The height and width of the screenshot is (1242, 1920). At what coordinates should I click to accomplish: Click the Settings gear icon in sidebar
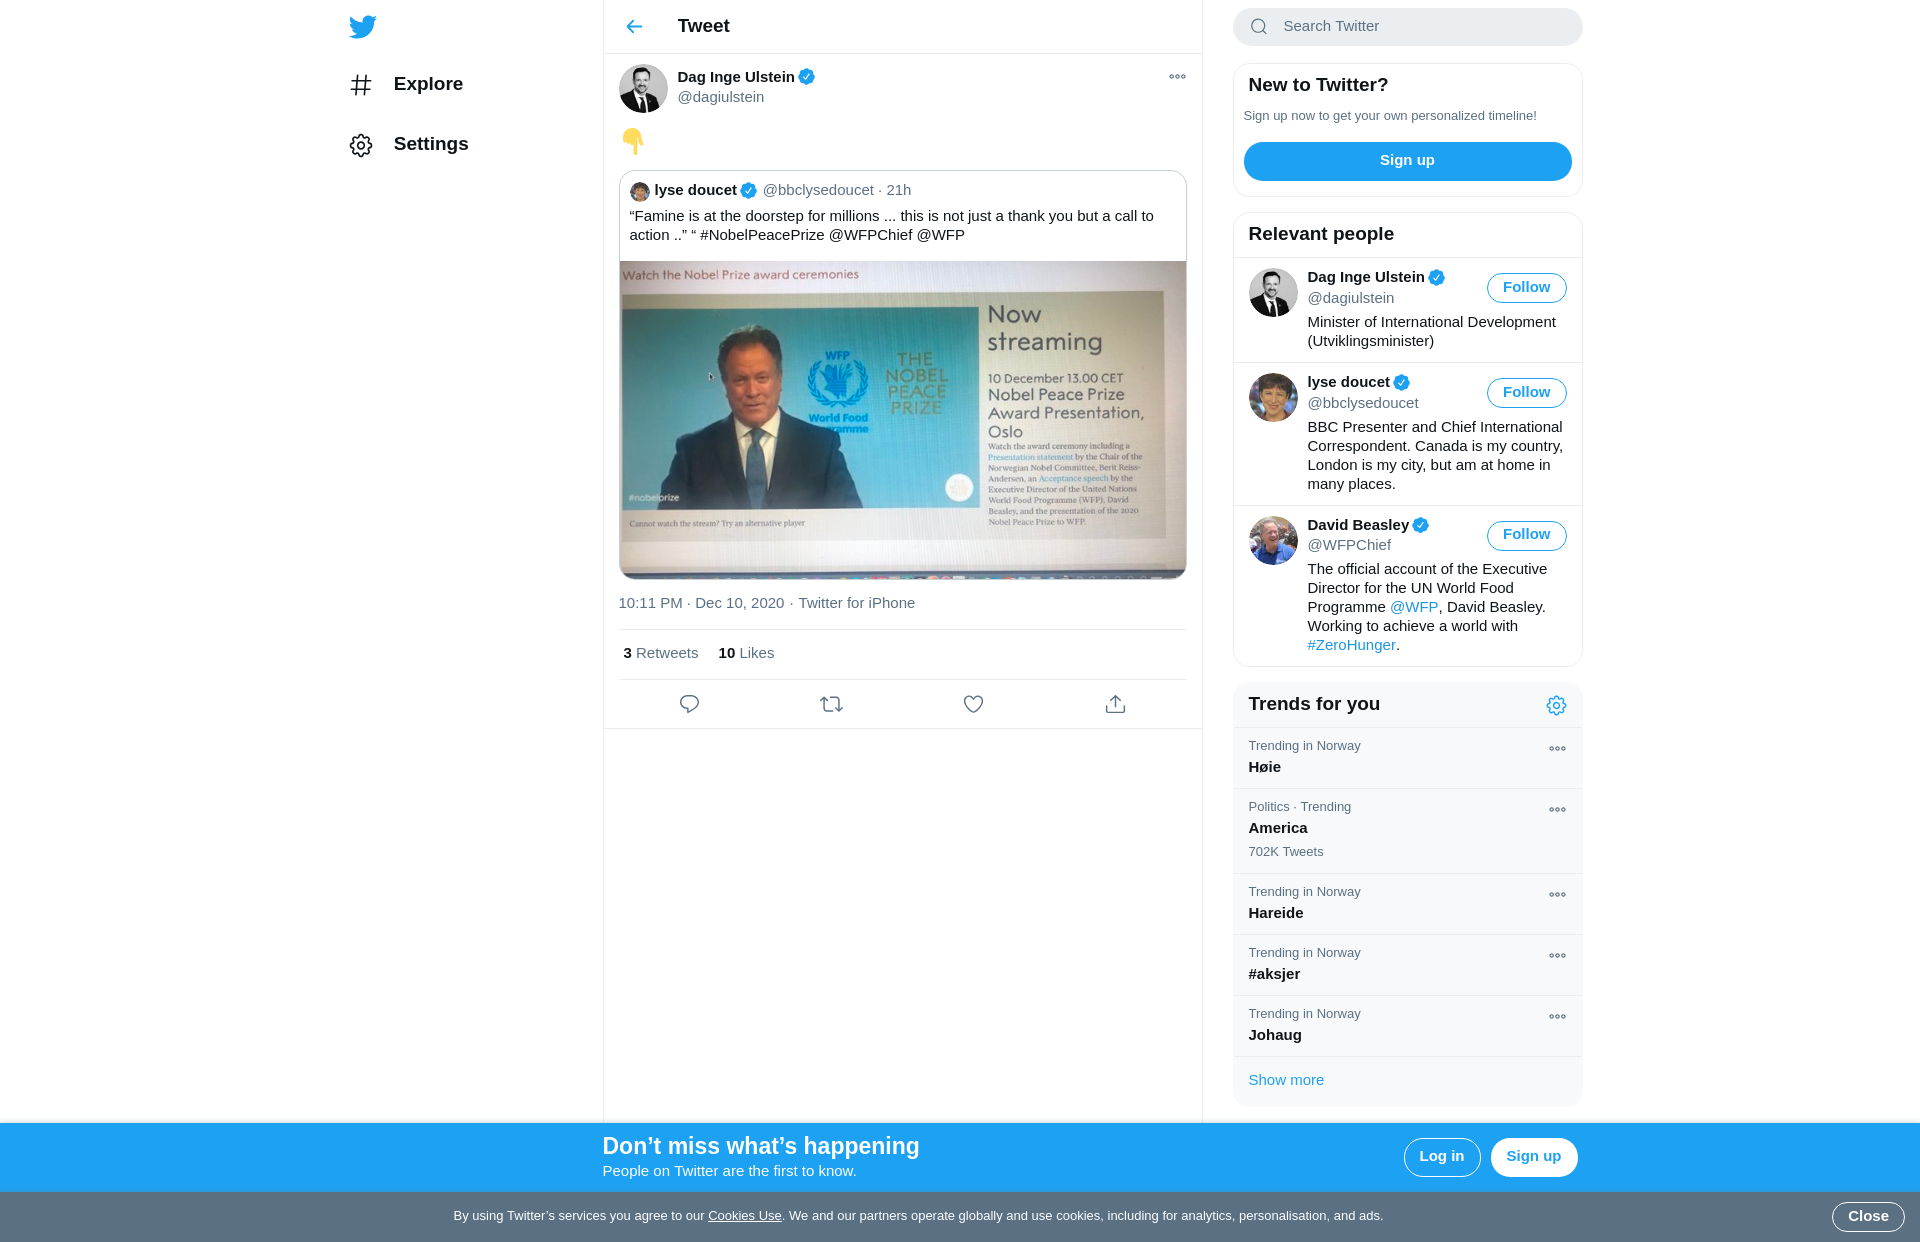pos(361,145)
